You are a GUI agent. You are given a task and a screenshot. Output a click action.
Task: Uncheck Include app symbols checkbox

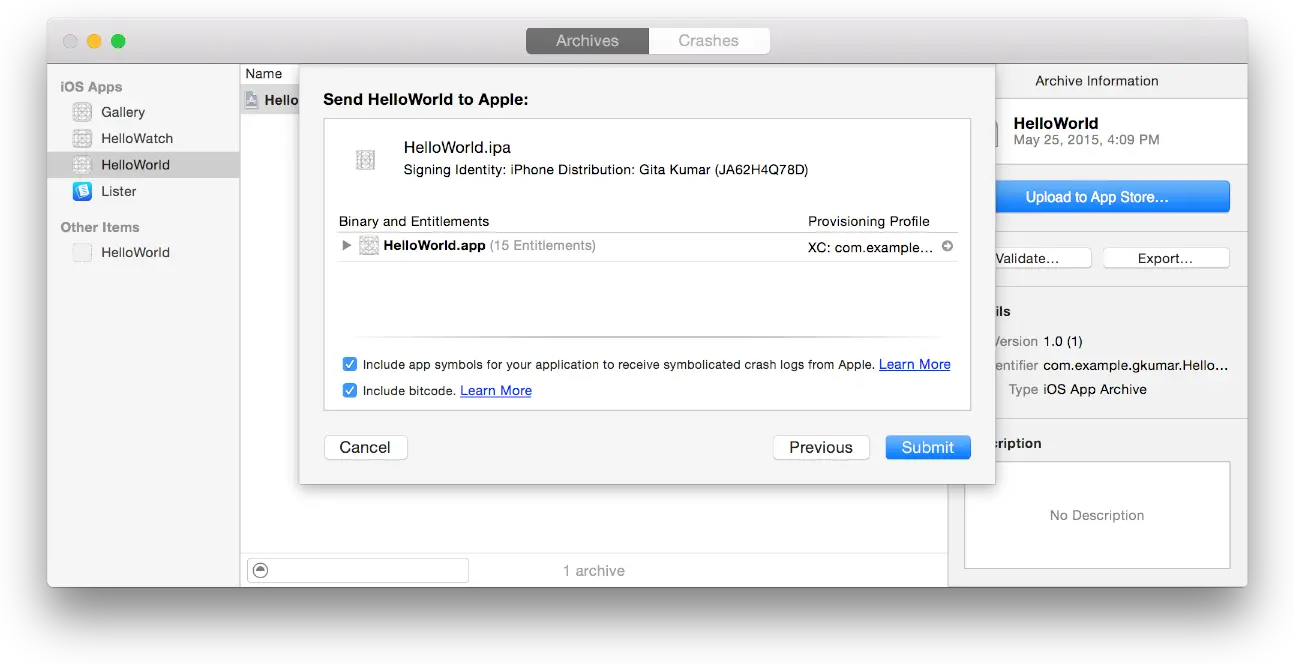tap(349, 364)
